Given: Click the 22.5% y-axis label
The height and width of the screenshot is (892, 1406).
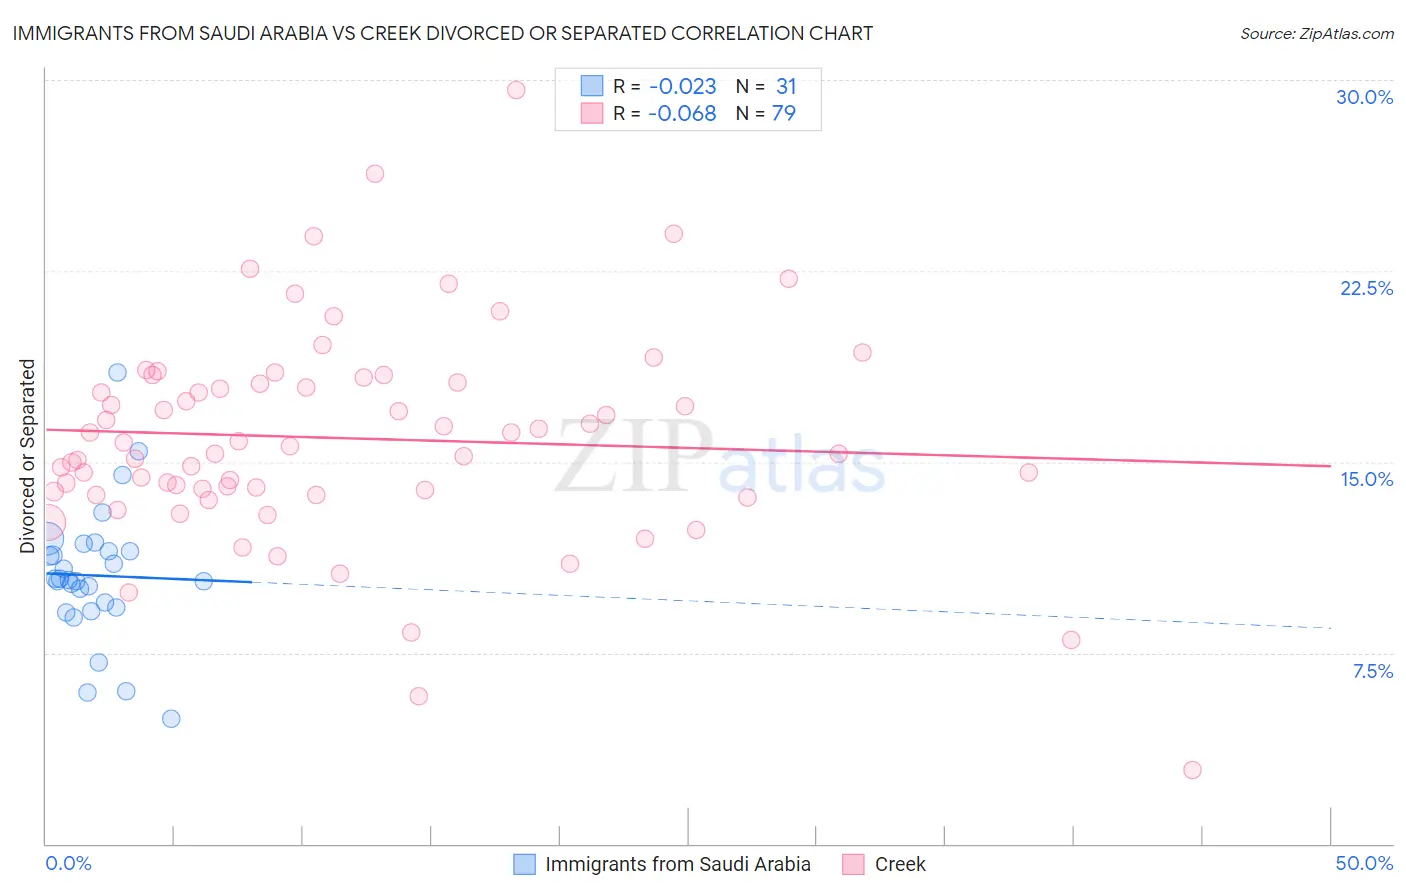Looking at the screenshot, I should point(1366,288).
